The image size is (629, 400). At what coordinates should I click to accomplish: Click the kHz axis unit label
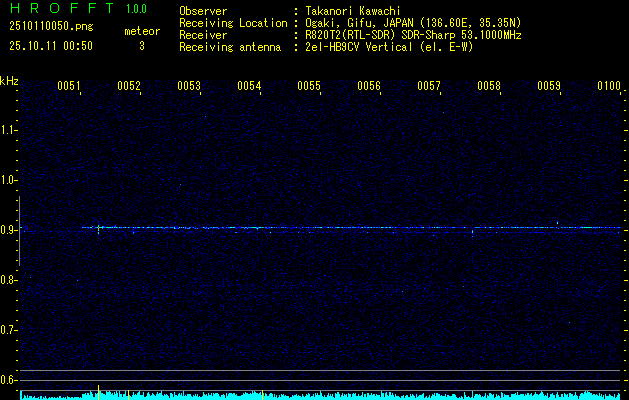(x=9, y=81)
